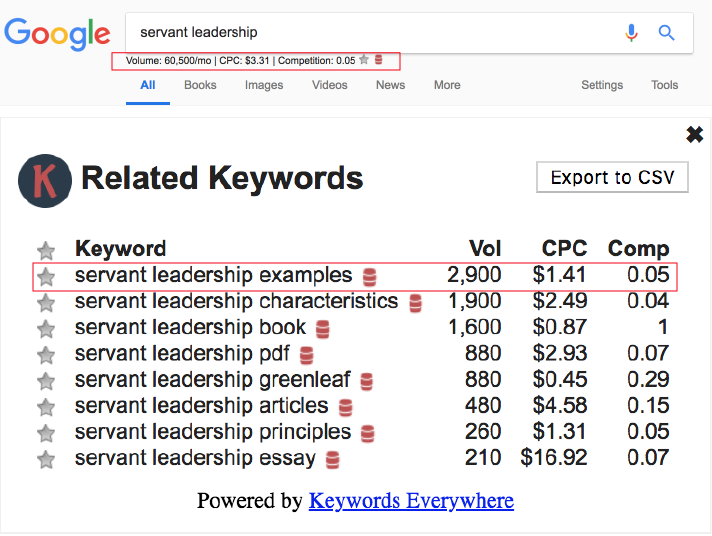Start voice search with the microphone icon
The image size is (712, 536).
631,33
